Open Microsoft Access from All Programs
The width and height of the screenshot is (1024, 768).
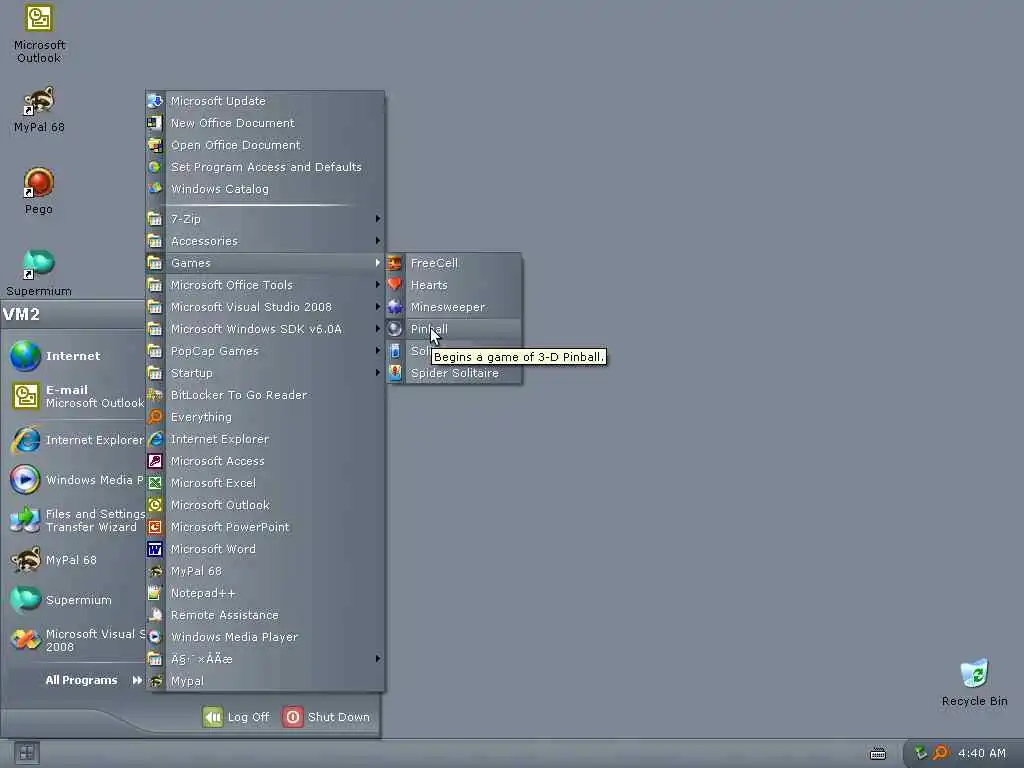pyautogui.click(x=265, y=461)
